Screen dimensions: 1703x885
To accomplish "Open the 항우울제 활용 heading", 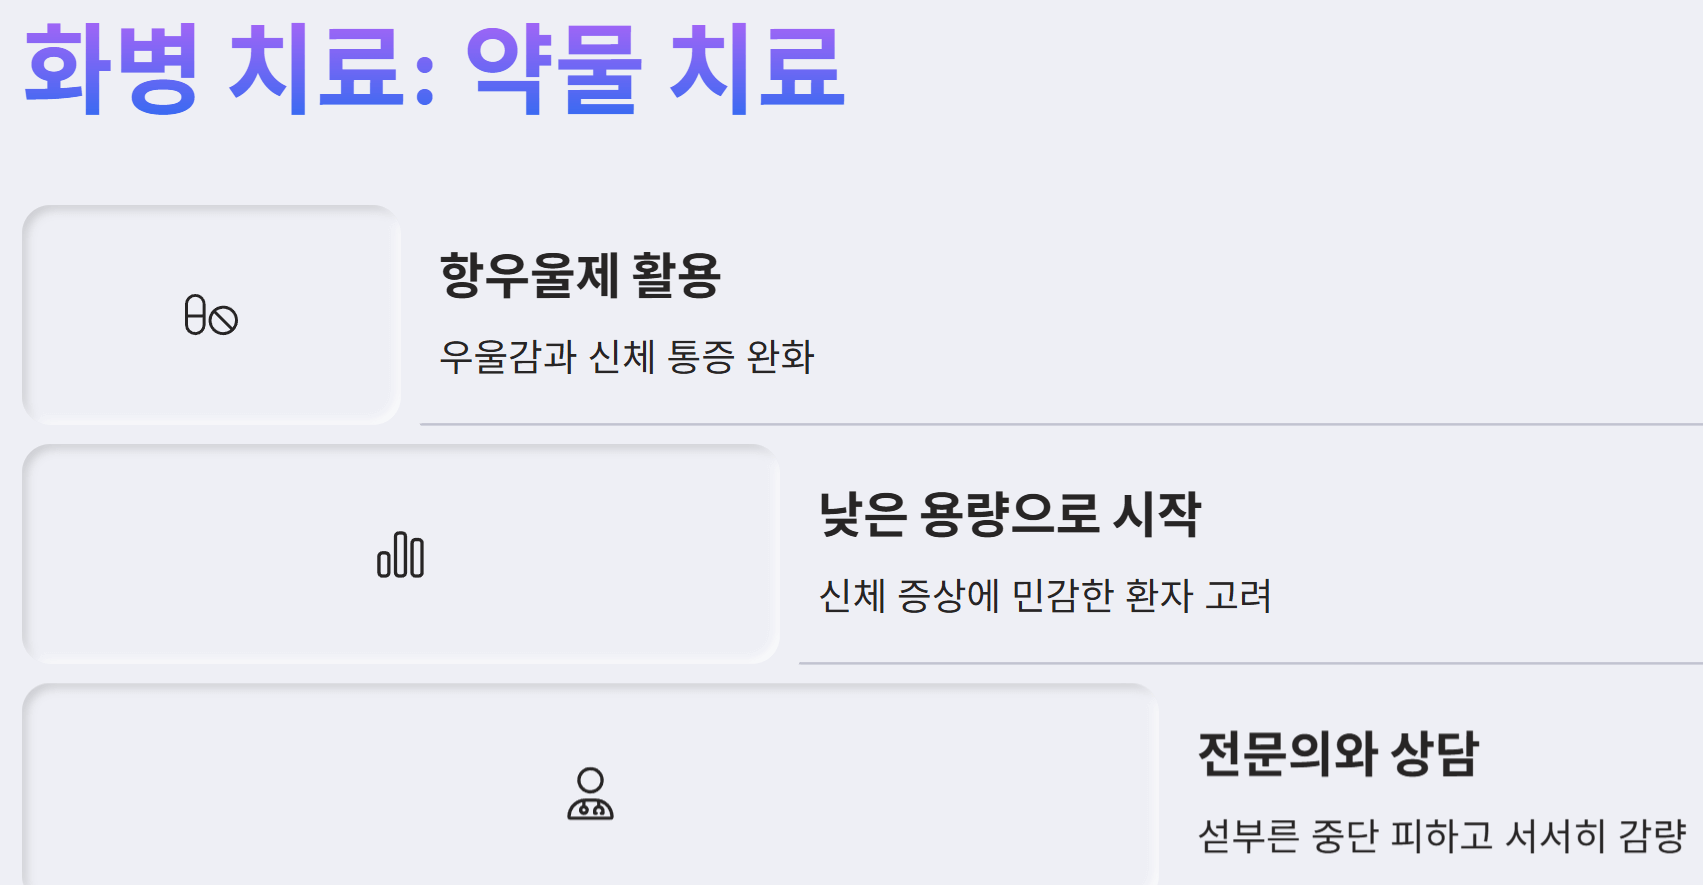I will tap(580, 276).
